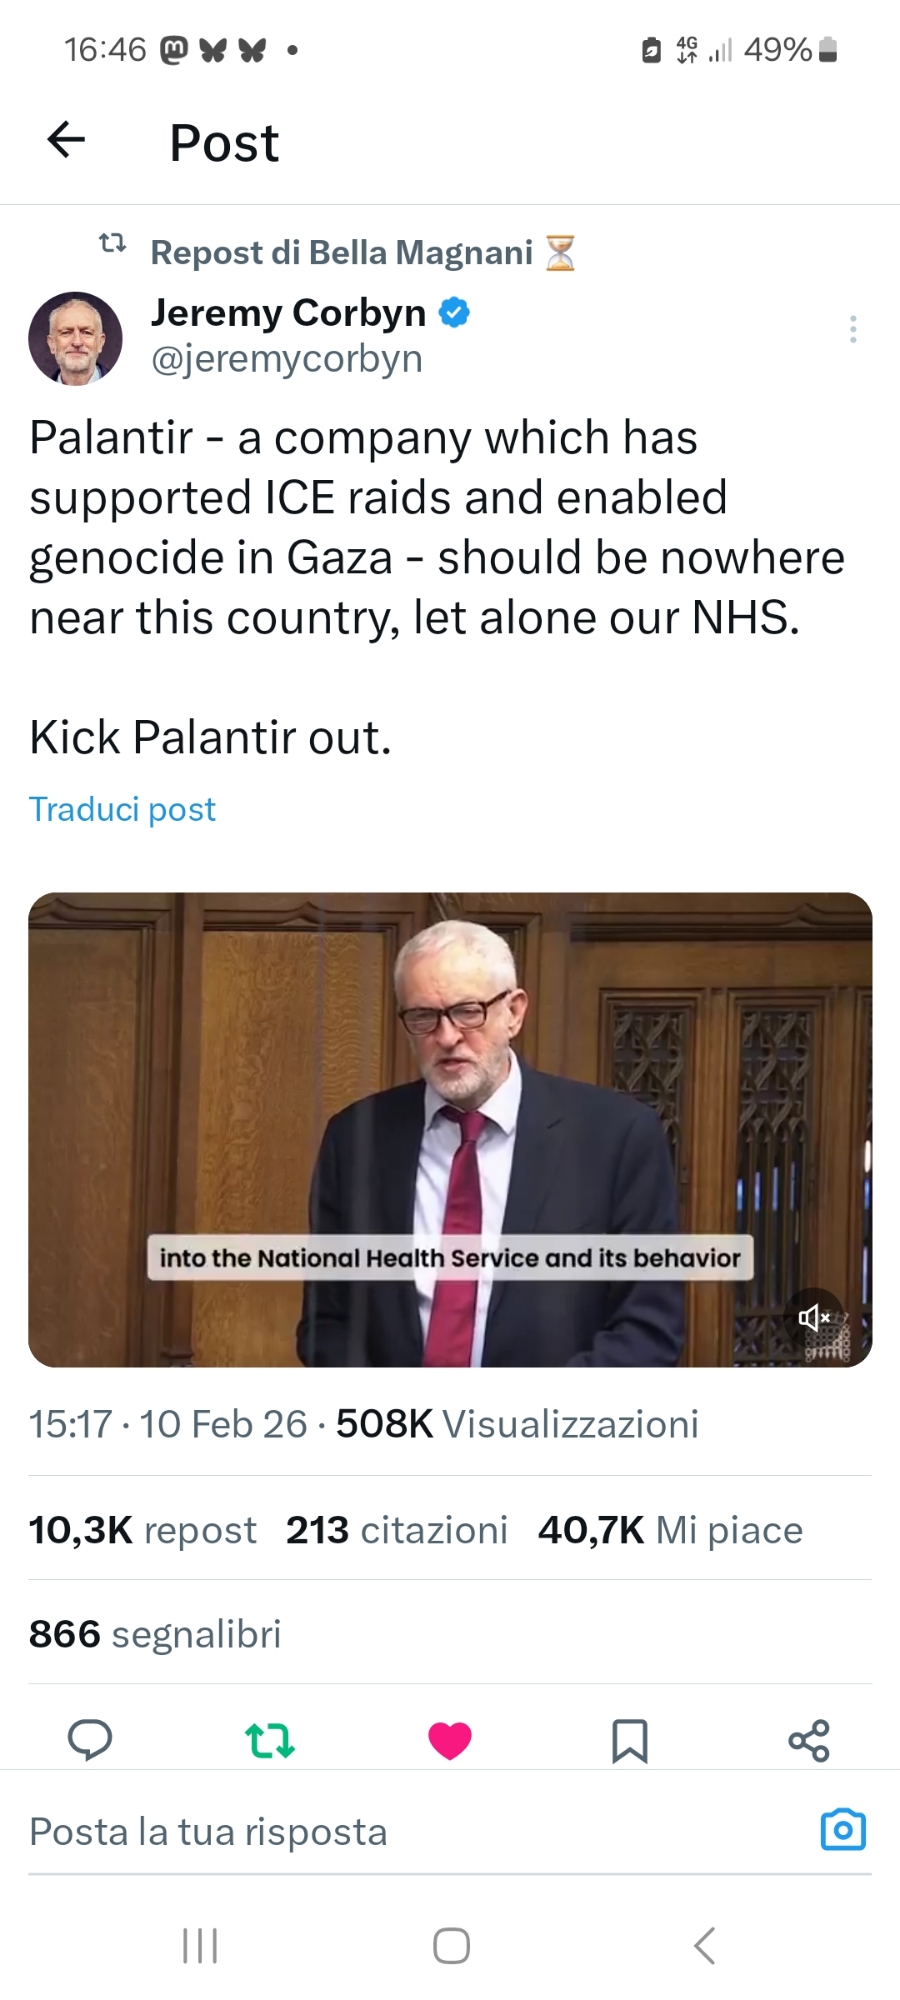Focus the "Posta la tua risposta" field
Image resolution: width=900 pixels, height=2000 pixels.
pos(400,1832)
